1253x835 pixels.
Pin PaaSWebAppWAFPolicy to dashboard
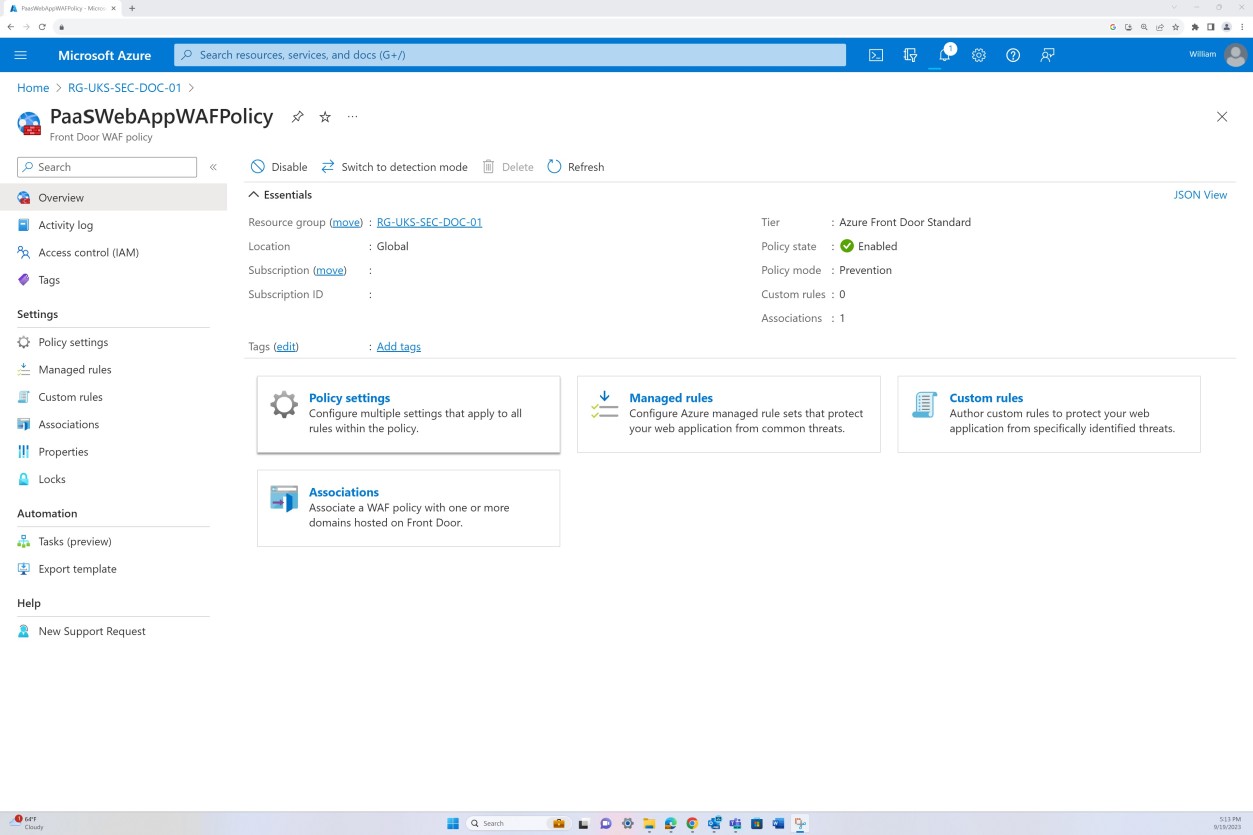pyautogui.click(x=297, y=117)
